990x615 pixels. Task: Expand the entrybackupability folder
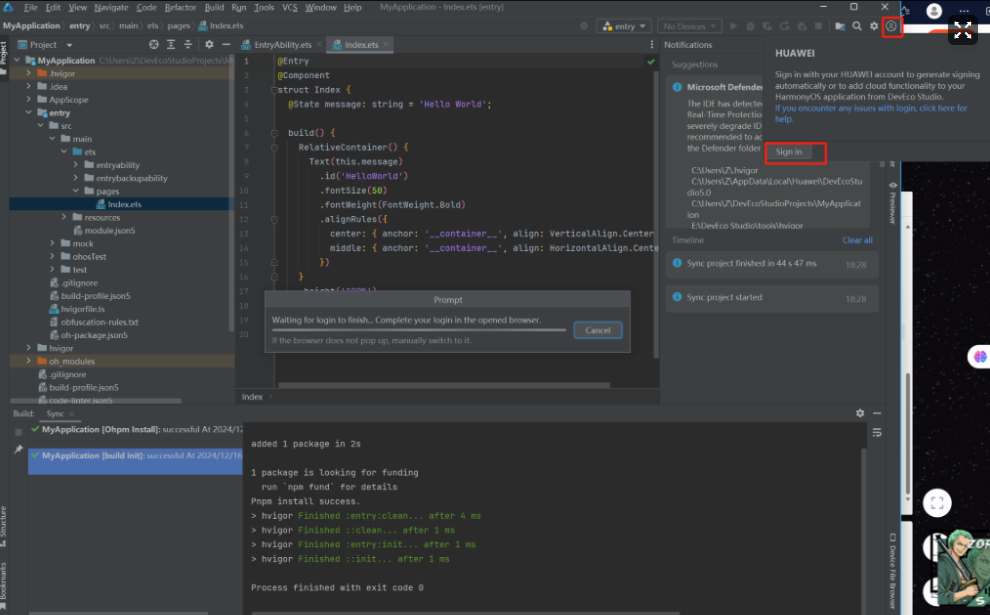(76, 178)
